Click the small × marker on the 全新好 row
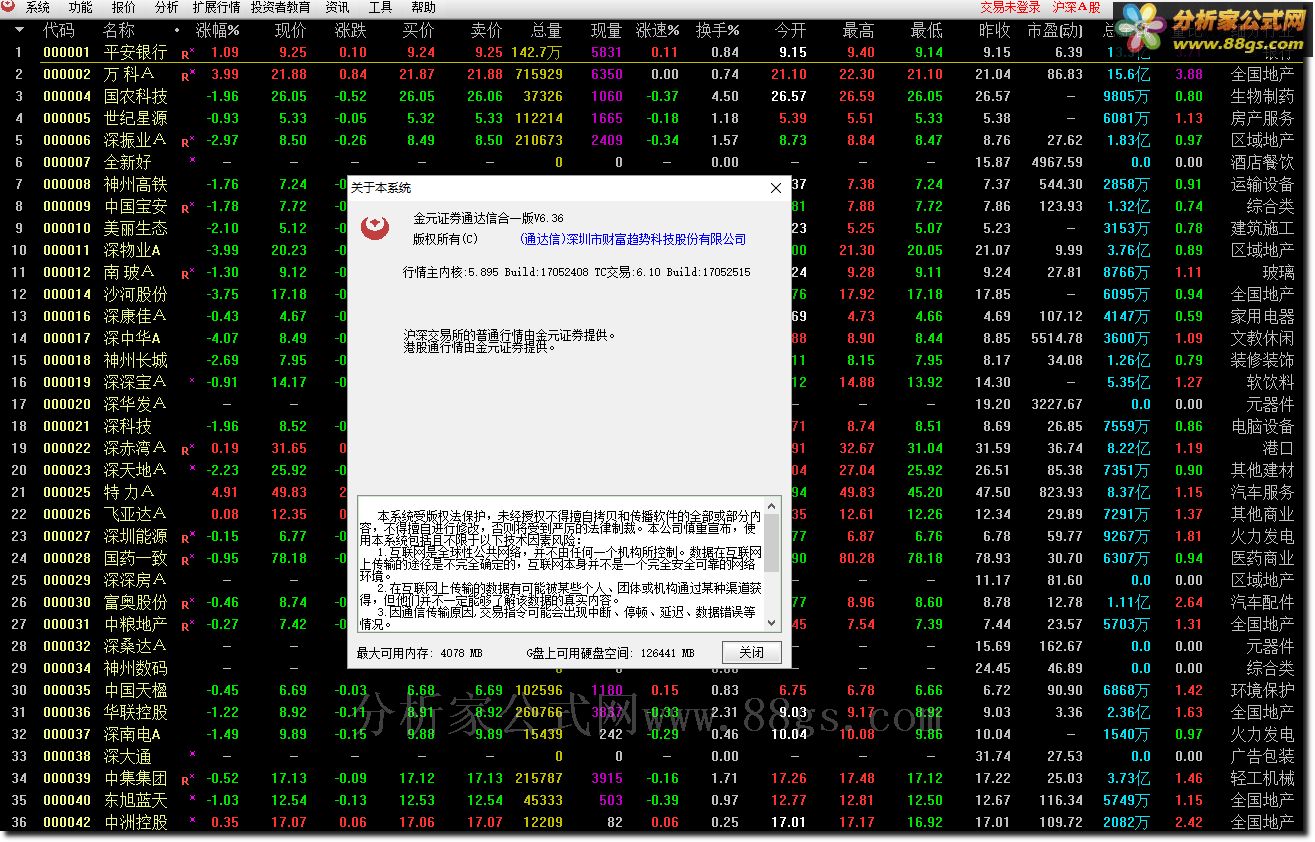The width and height of the screenshot is (1315, 842). (192, 160)
